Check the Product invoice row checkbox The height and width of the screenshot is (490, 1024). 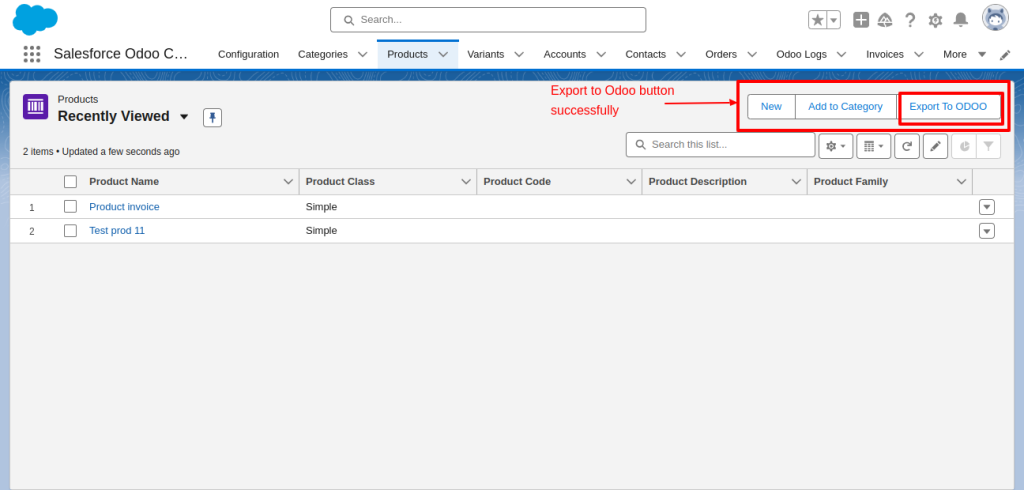click(x=71, y=206)
